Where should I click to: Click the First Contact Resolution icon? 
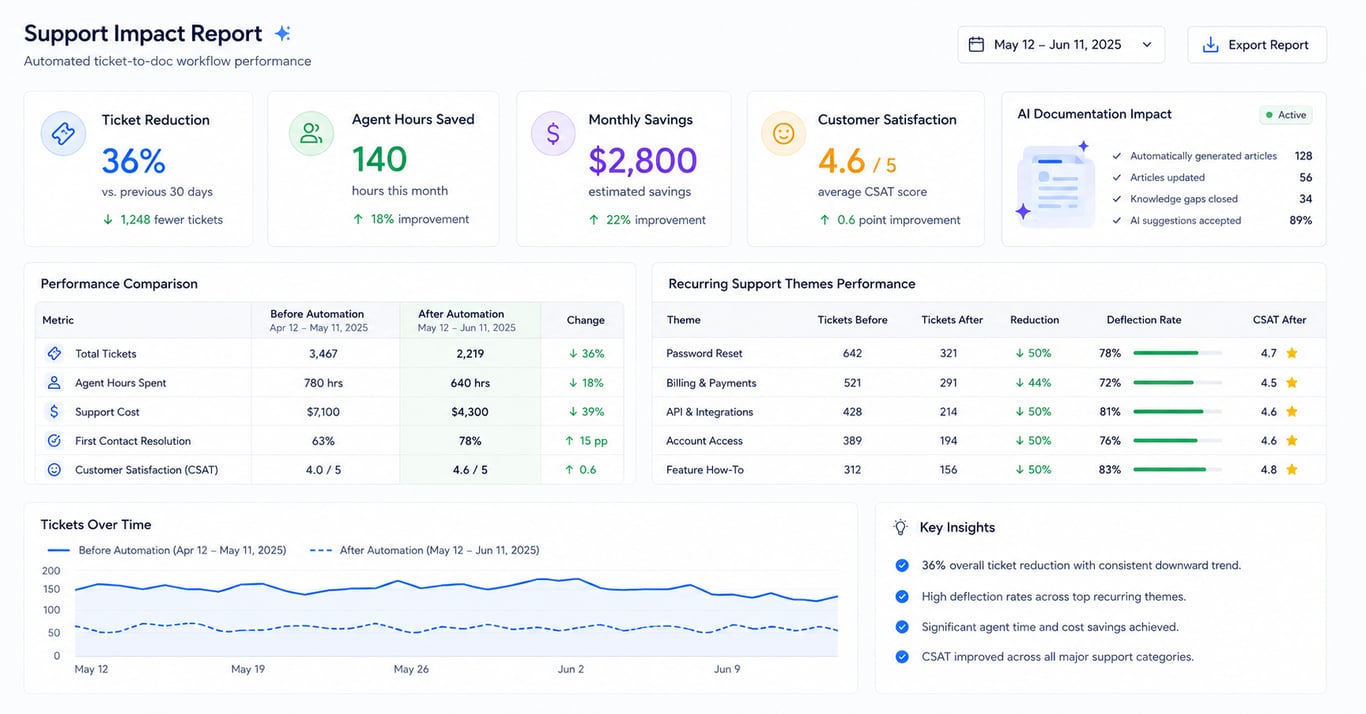[x=54, y=441]
